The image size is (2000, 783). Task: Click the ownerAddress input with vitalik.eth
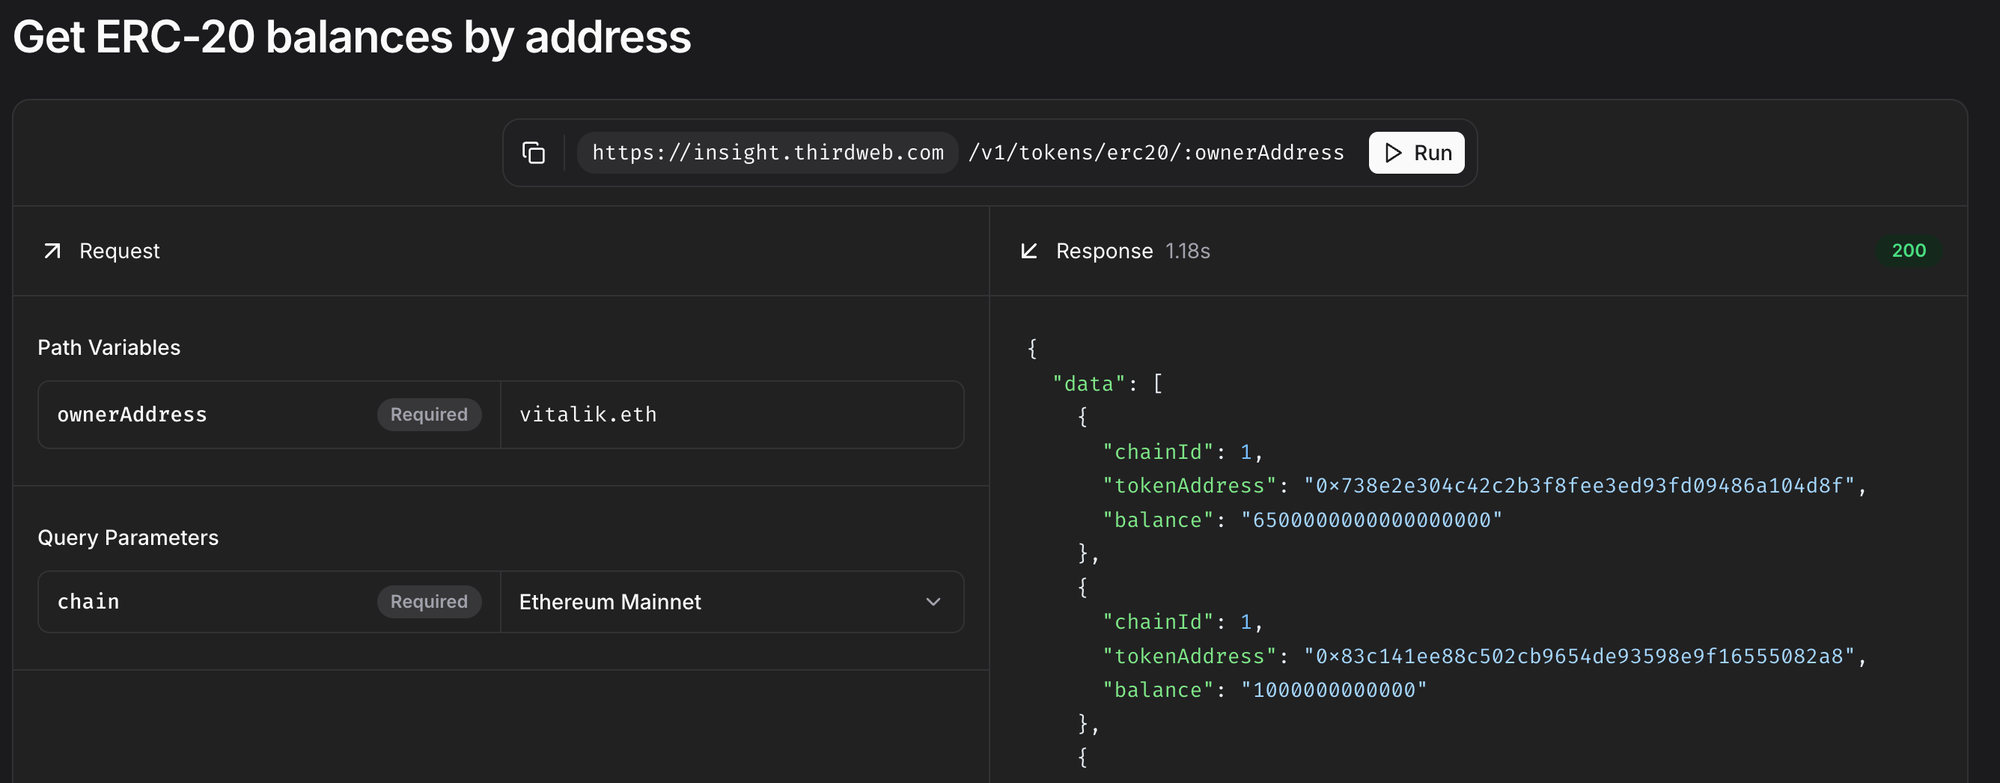coord(730,415)
